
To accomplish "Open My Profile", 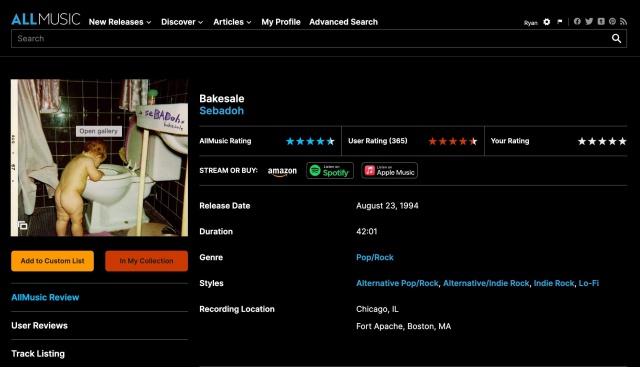I will pyautogui.click(x=281, y=22).
